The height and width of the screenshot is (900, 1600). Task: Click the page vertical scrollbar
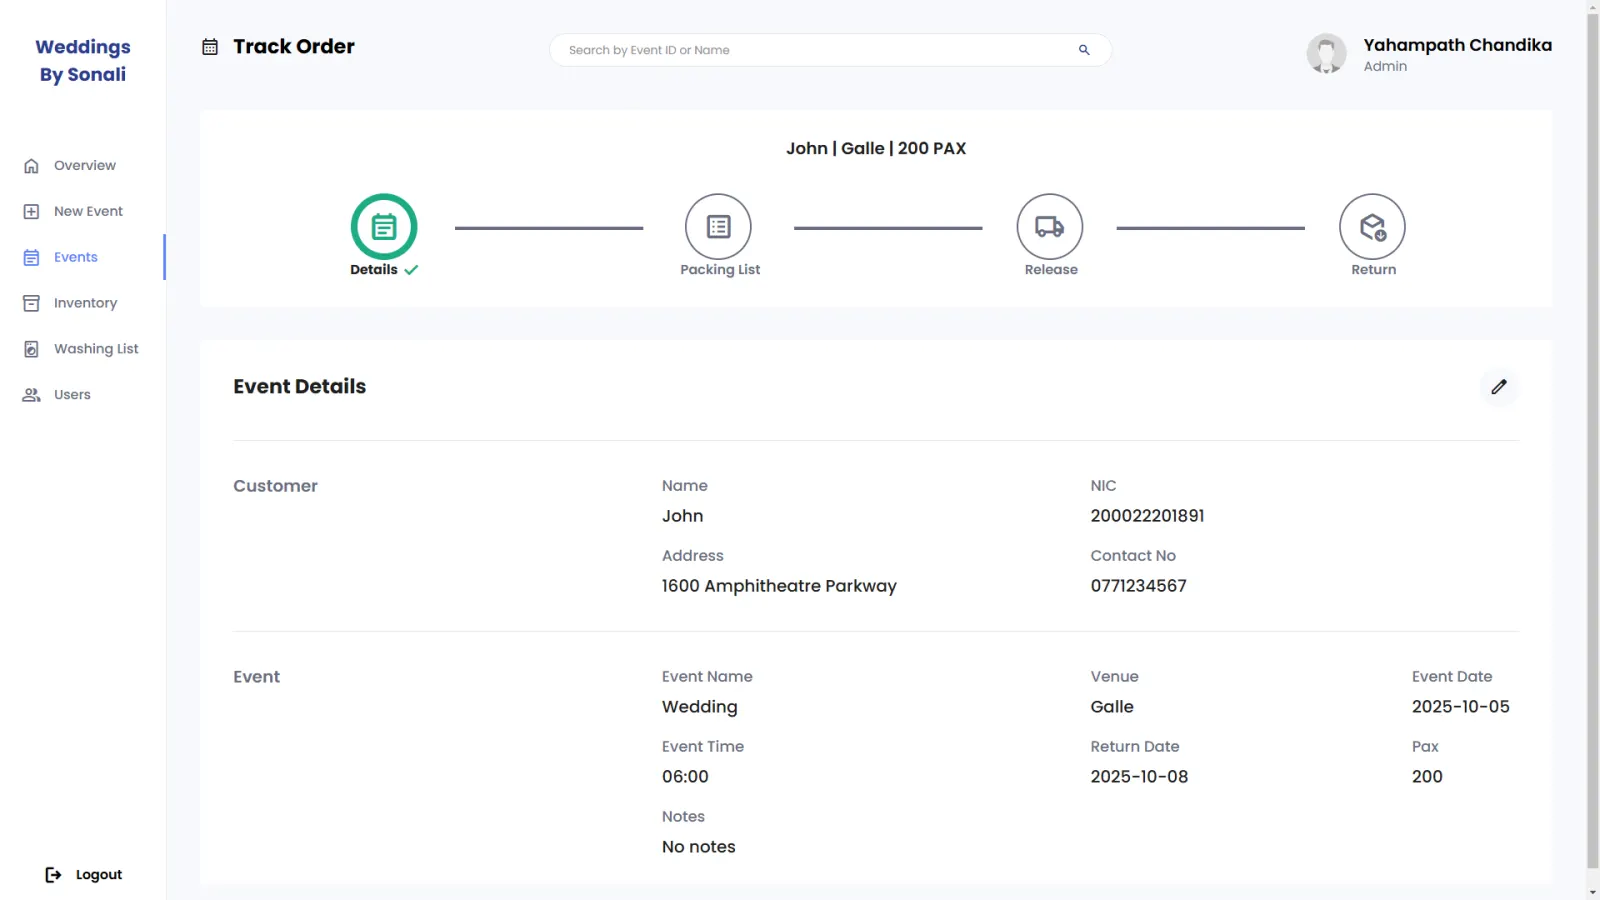(1593, 440)
